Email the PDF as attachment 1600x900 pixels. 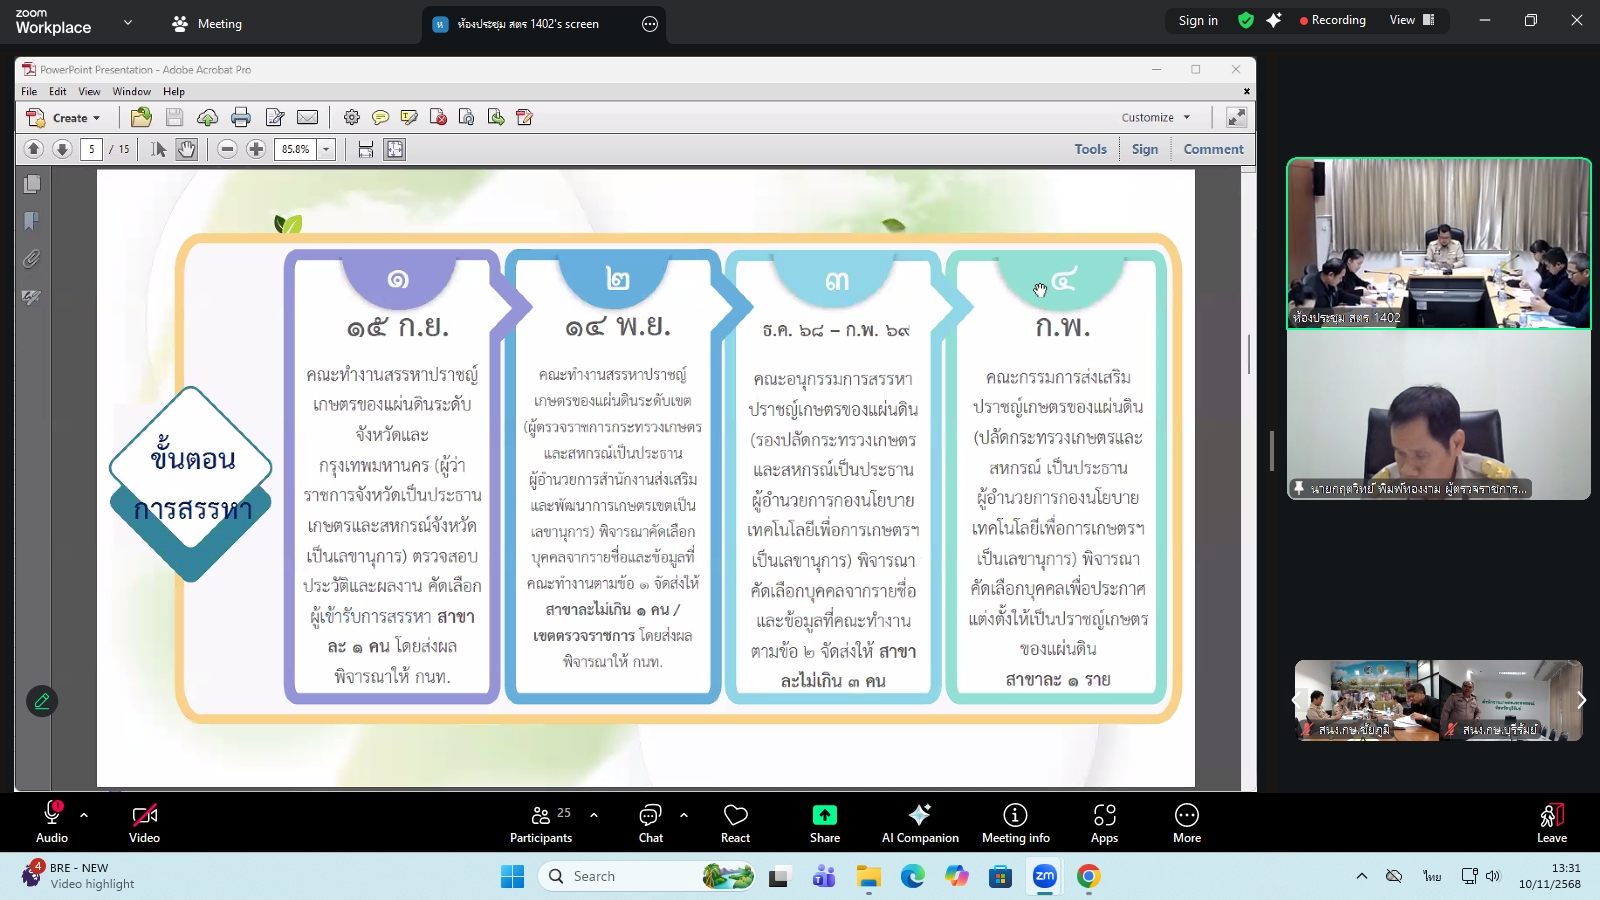click(308, 117)
